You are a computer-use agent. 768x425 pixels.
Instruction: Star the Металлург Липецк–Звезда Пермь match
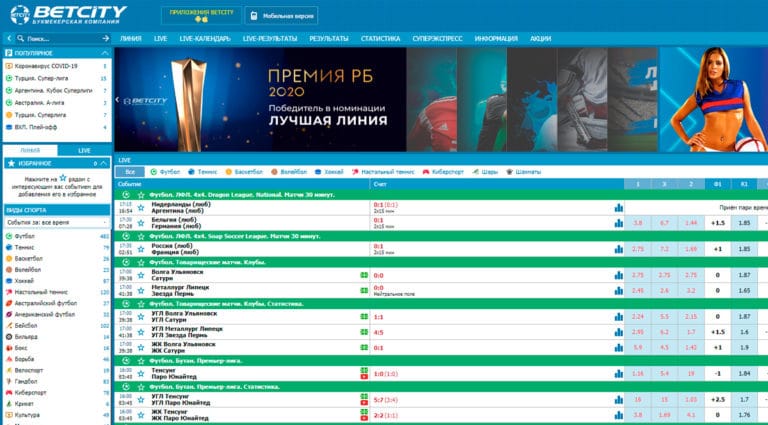[141, 291]
